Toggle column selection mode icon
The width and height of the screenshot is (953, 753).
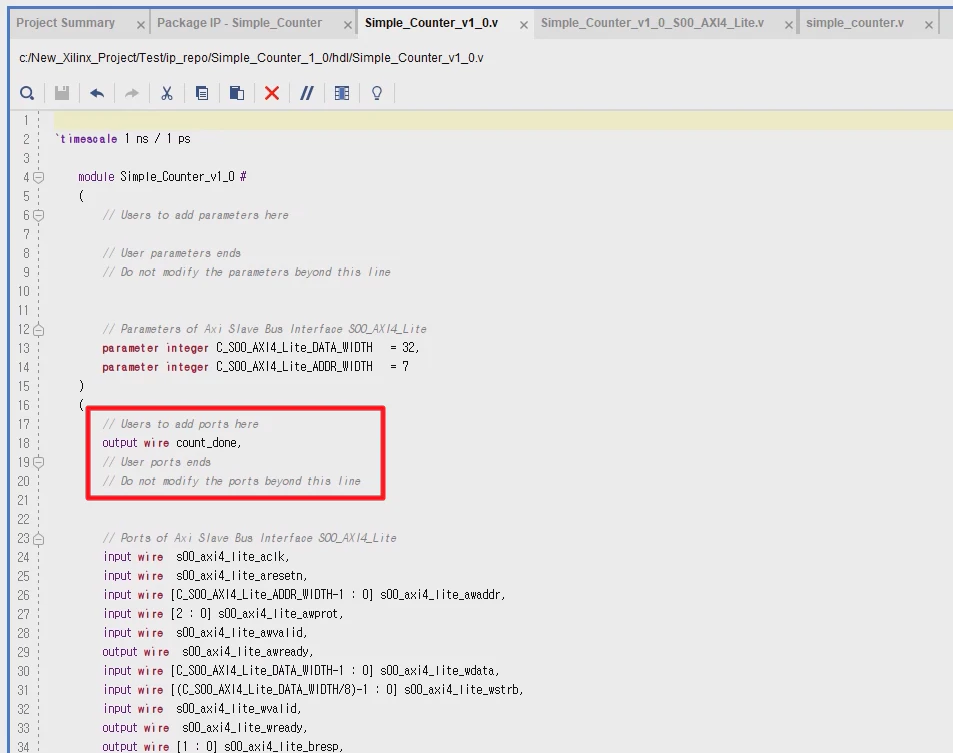click(342, 93)
